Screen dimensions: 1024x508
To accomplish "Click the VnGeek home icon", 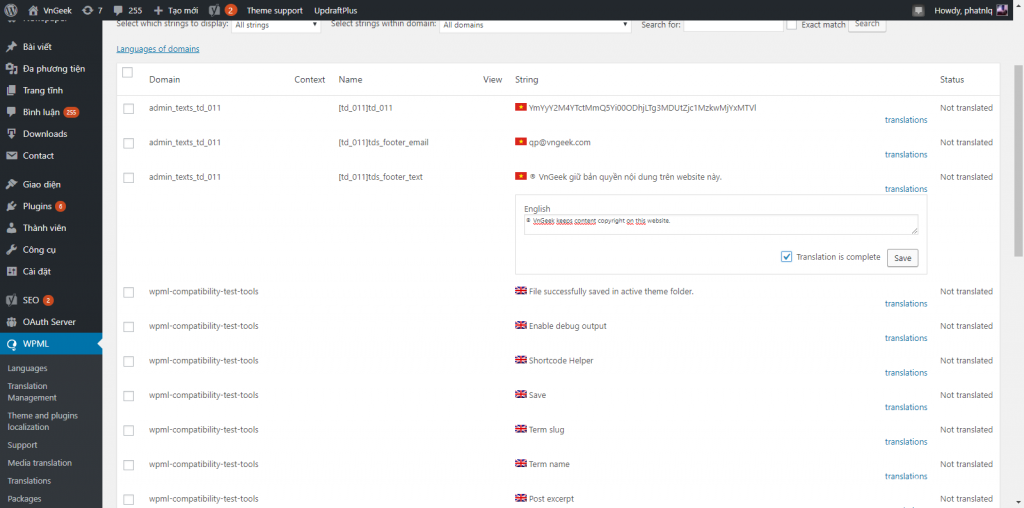I will click(33, 10).
